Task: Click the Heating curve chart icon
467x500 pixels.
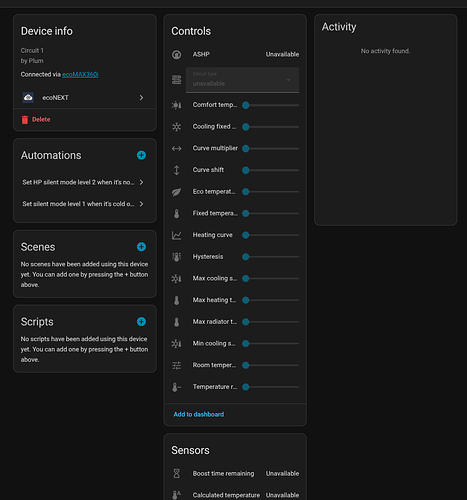Action: [176, 235]
